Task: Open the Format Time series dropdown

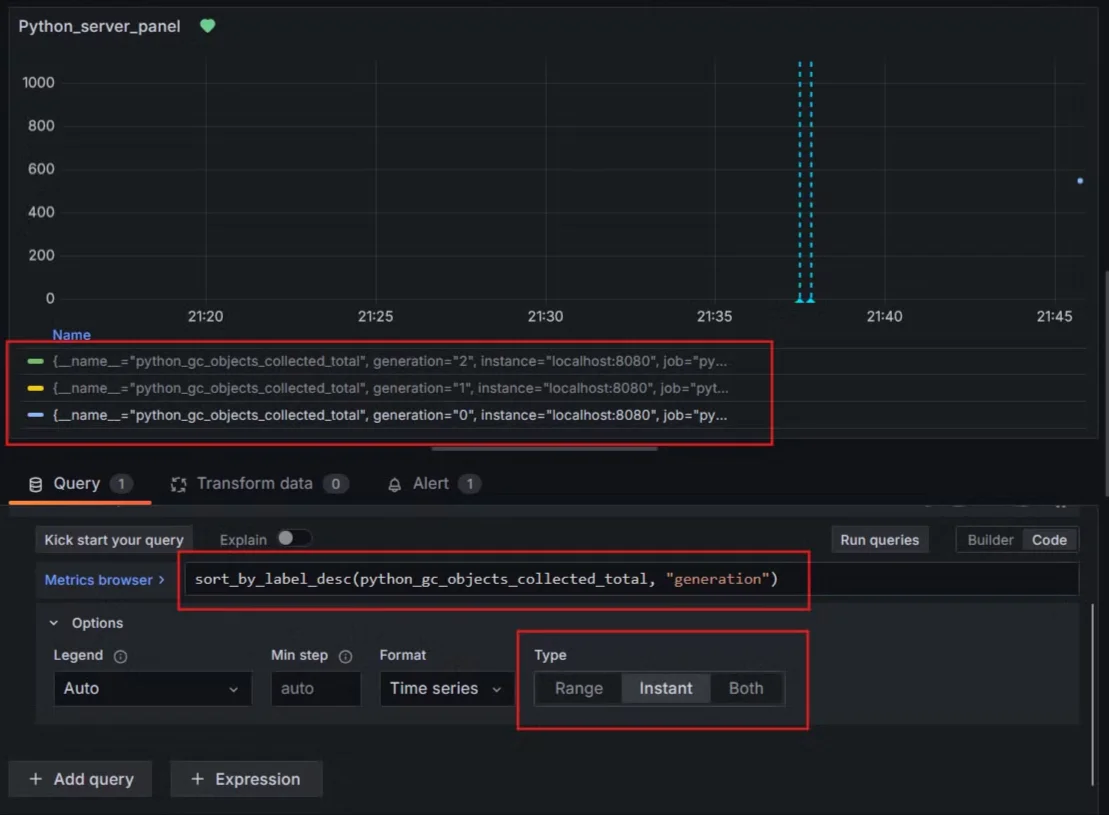Action: (447, 688)
